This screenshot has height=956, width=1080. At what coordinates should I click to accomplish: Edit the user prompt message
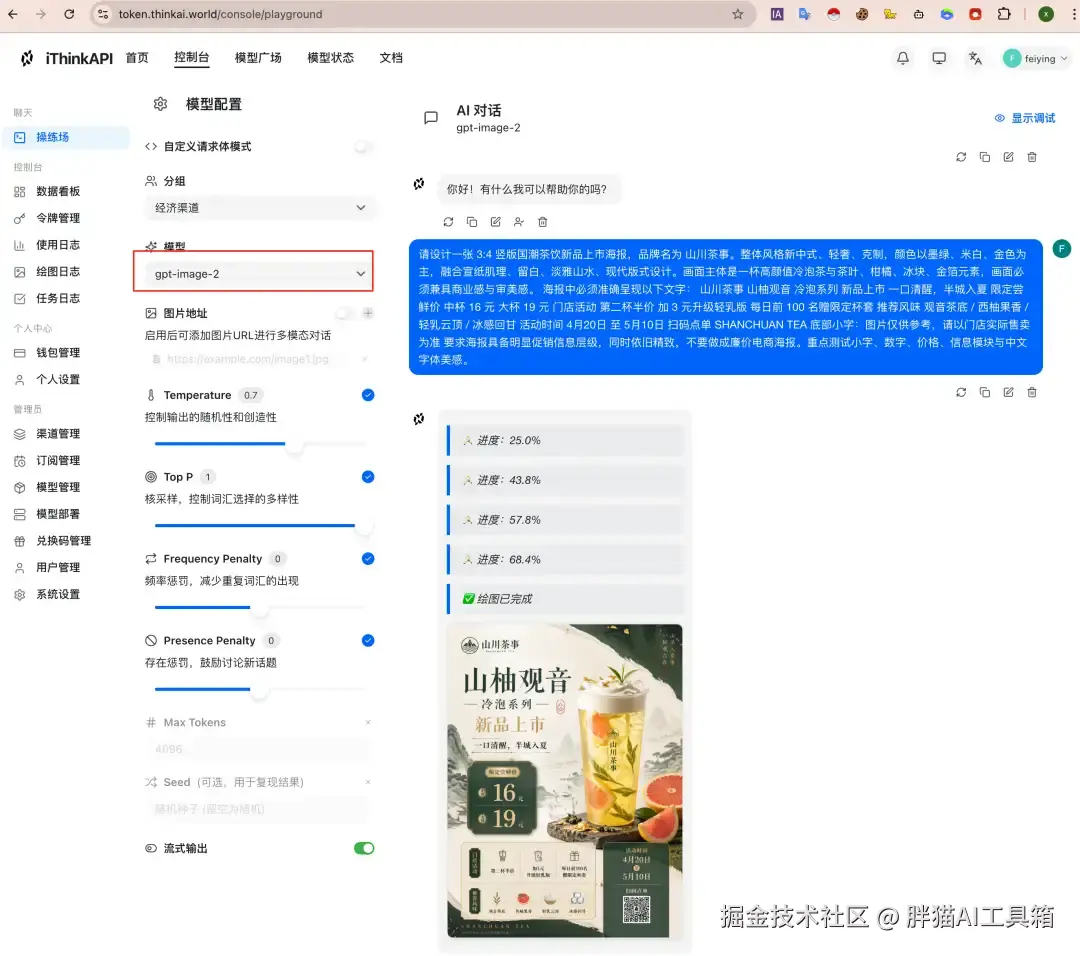[x=1008, y=393]
